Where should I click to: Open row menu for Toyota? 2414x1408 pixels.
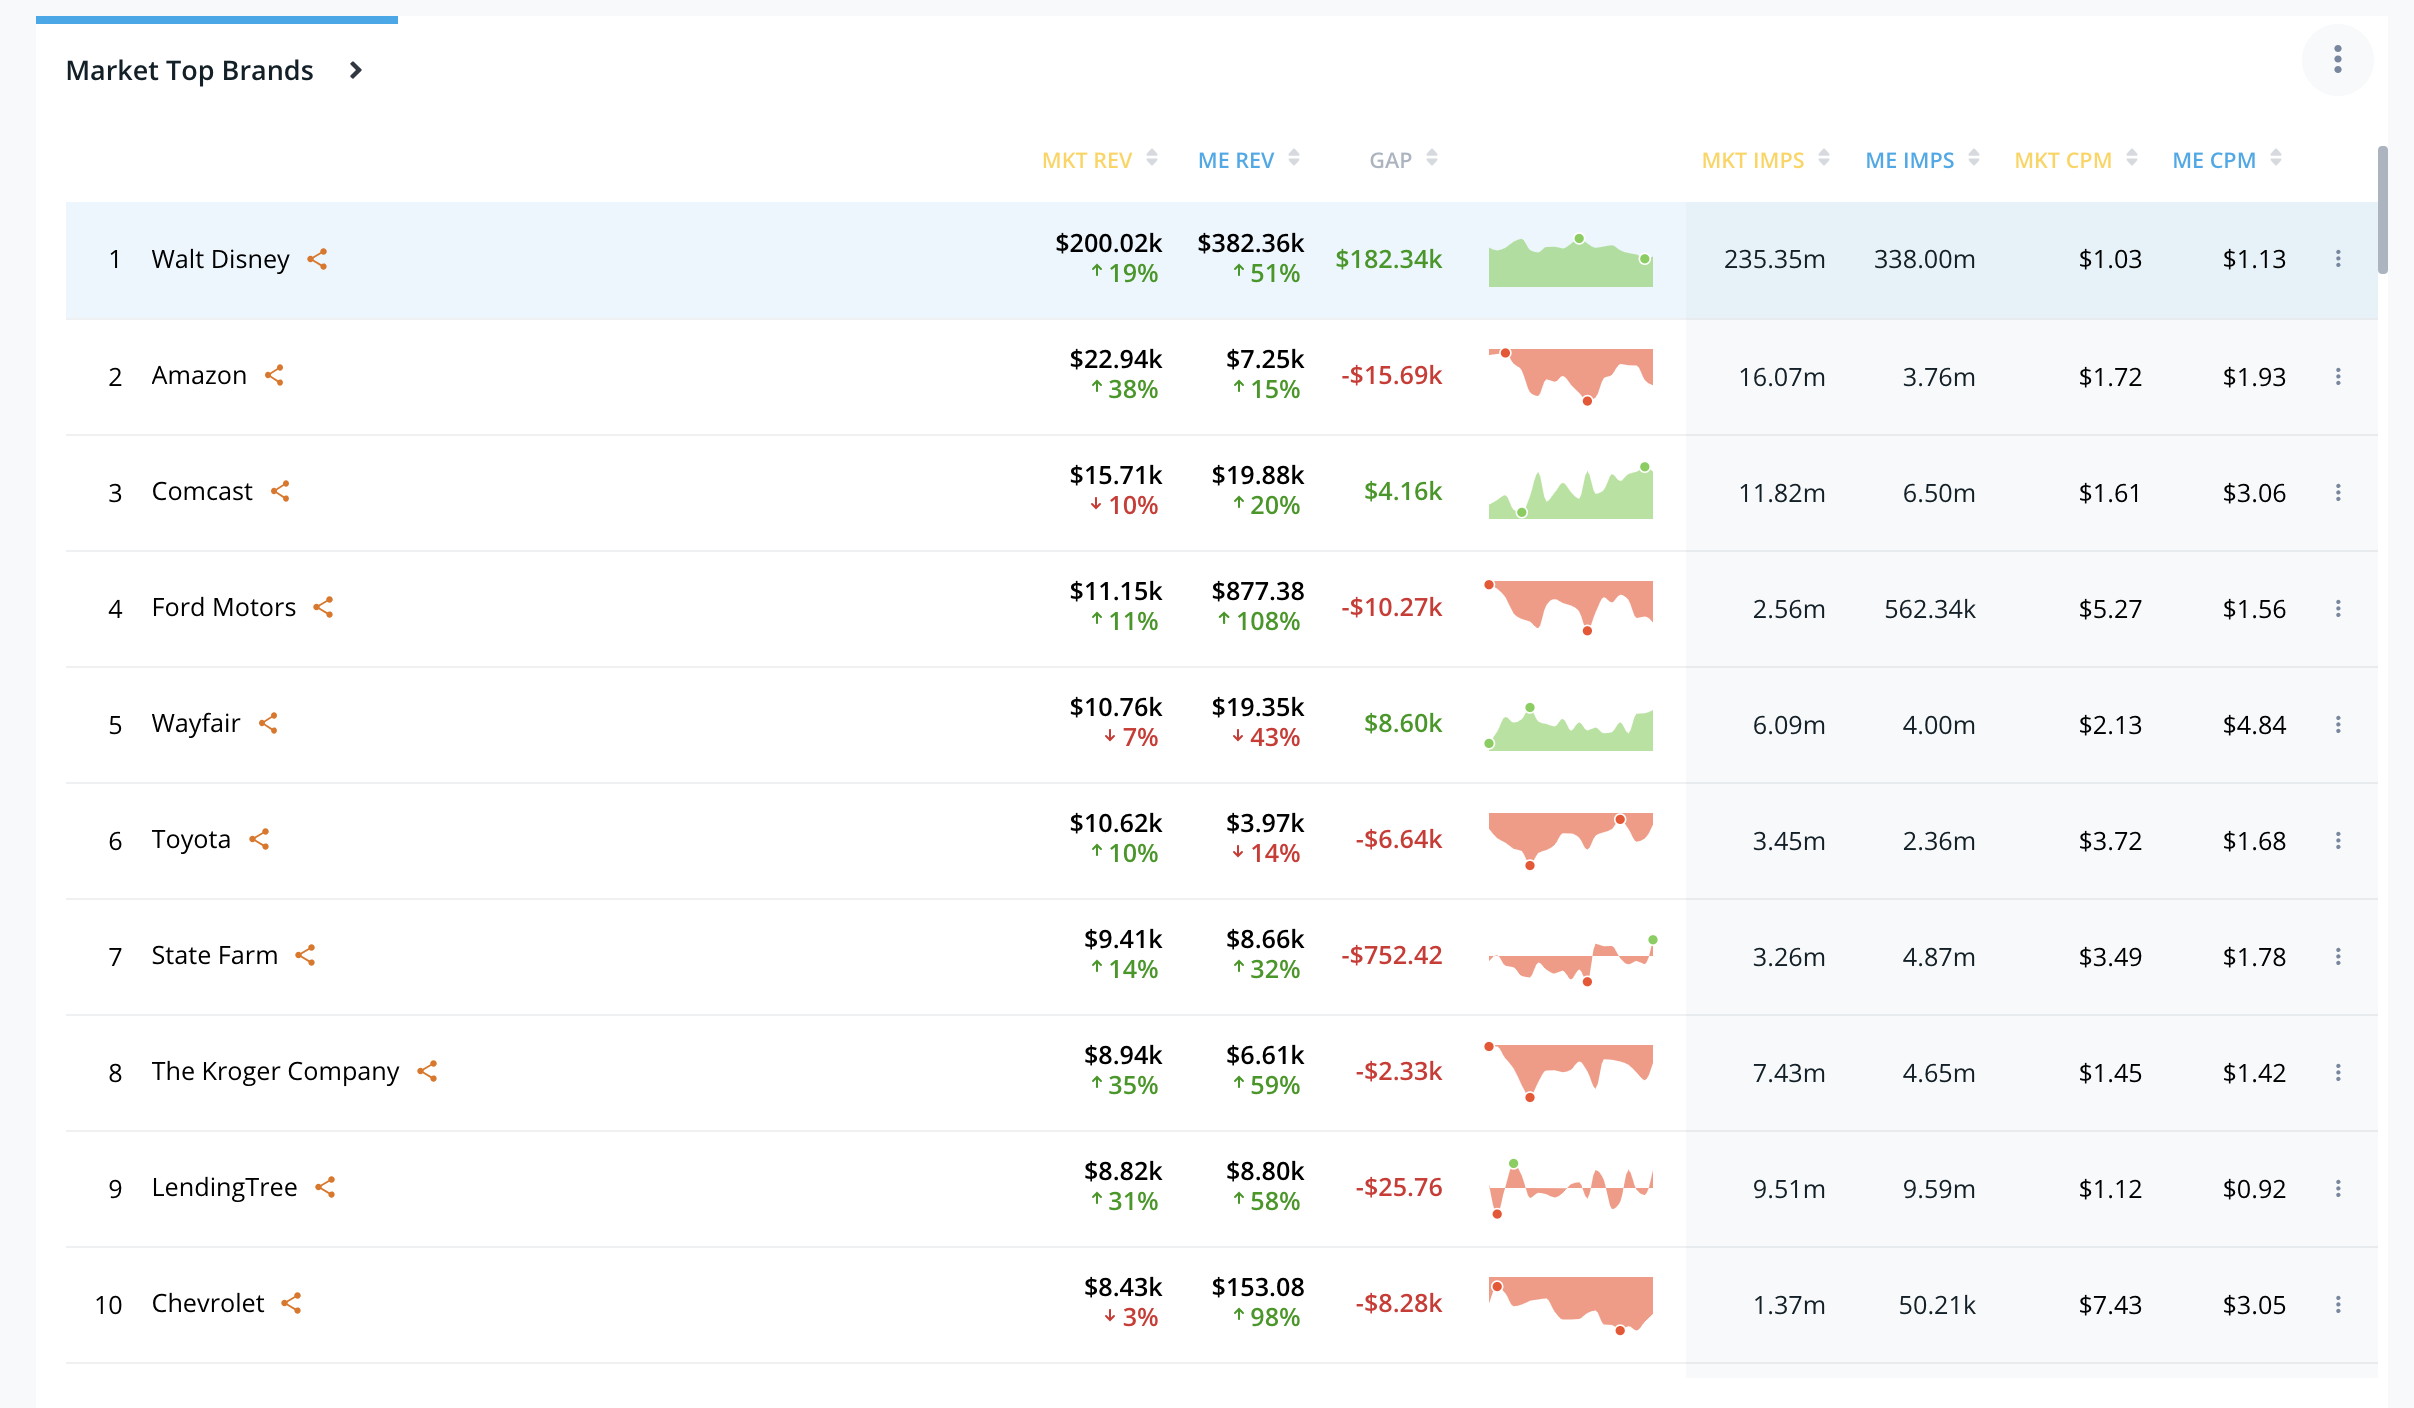[2338, 840]
